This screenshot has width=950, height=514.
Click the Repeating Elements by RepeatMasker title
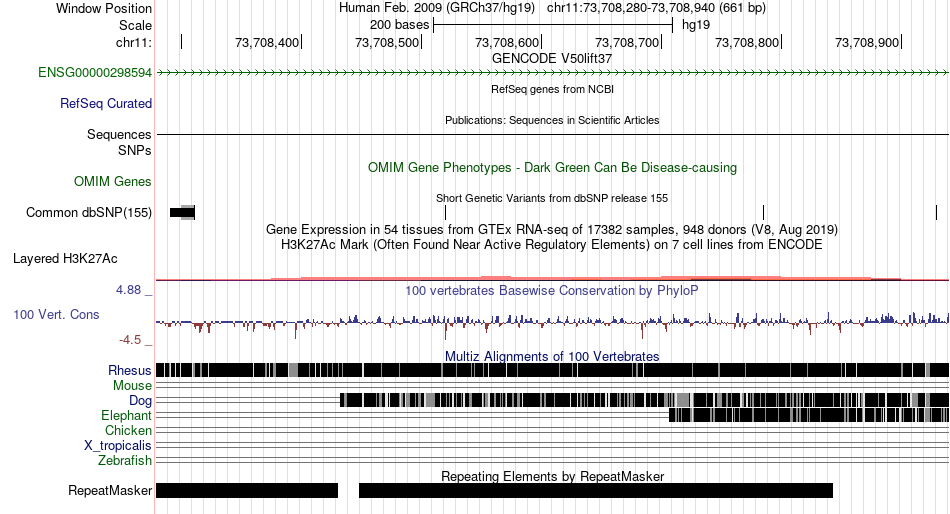coord(552,476)
